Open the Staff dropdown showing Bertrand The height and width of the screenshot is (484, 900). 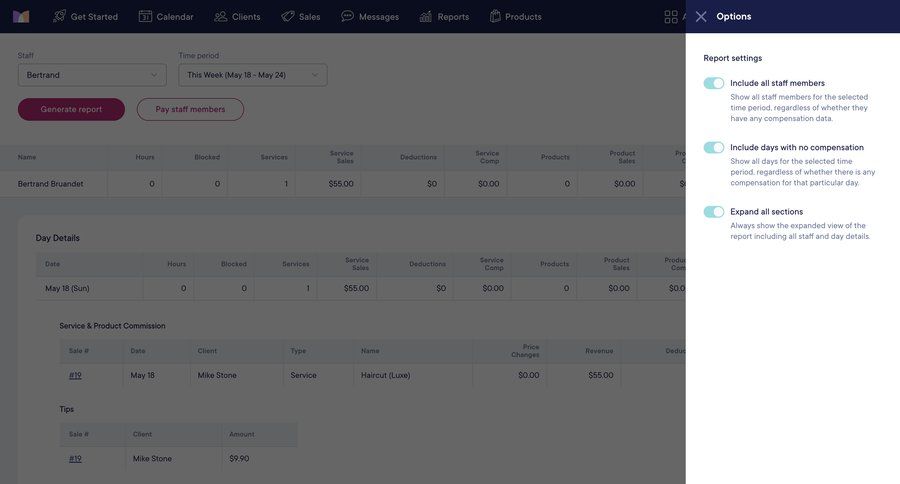(x=92, y=75)
